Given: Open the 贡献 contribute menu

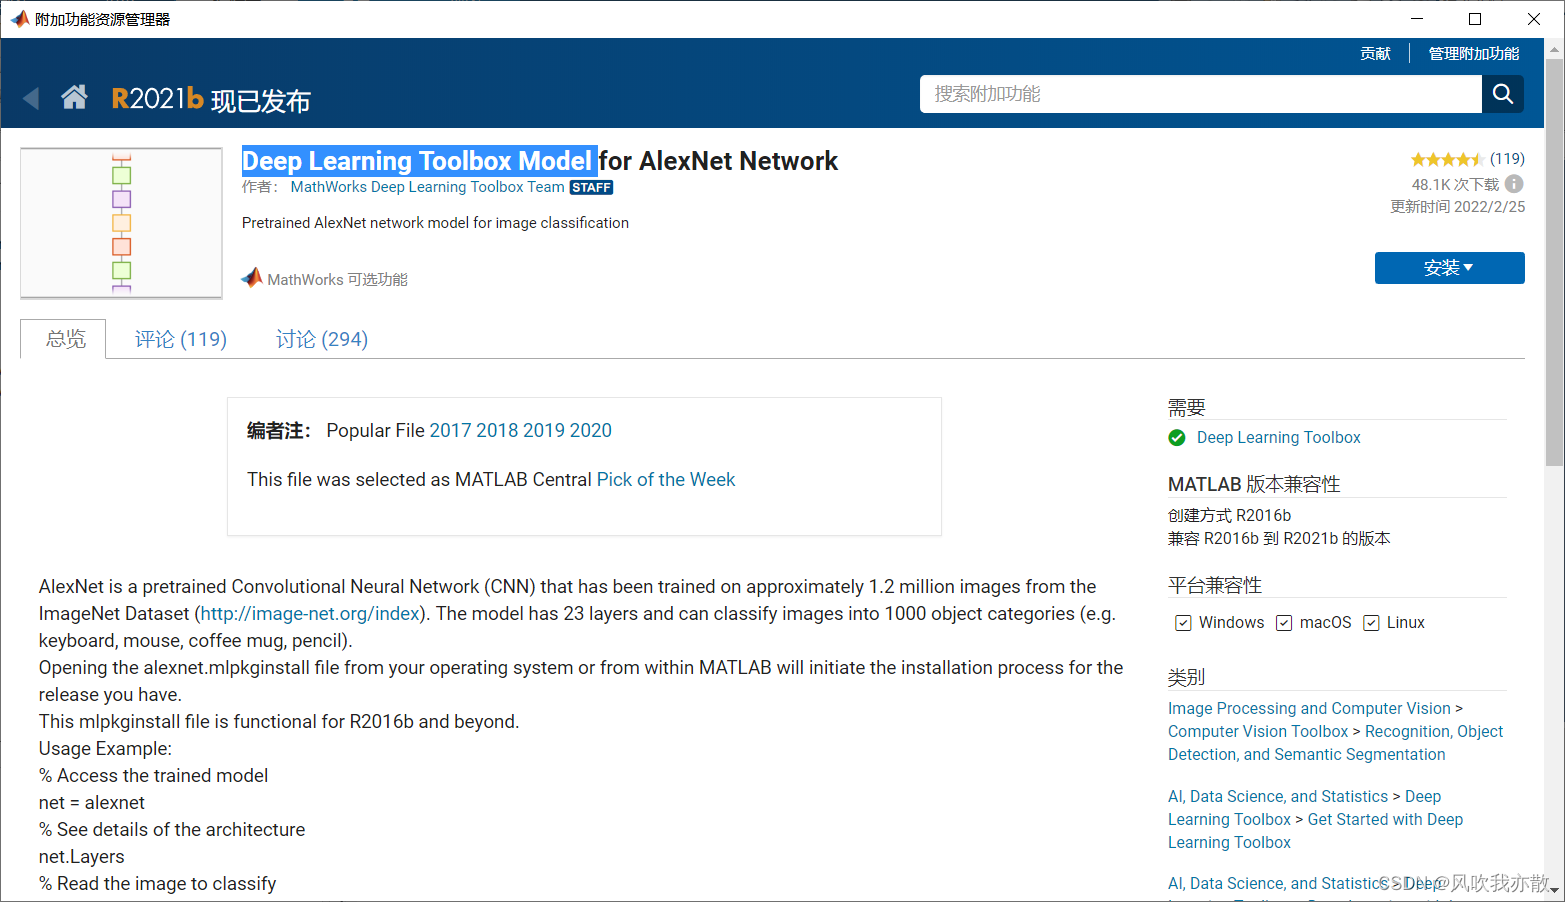Looking at the screenshot, I should (1375, 53).
